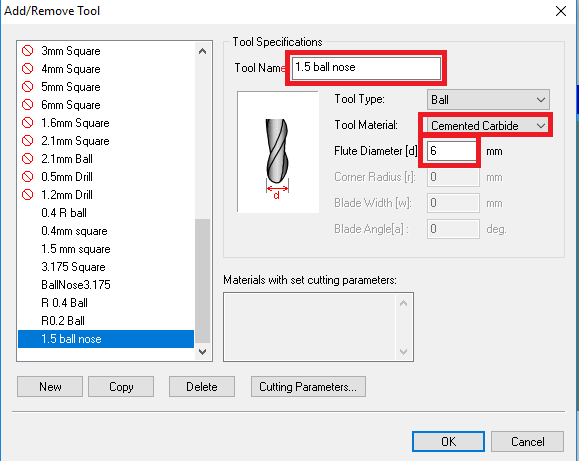Click tool list scroll down arrow

202,351
